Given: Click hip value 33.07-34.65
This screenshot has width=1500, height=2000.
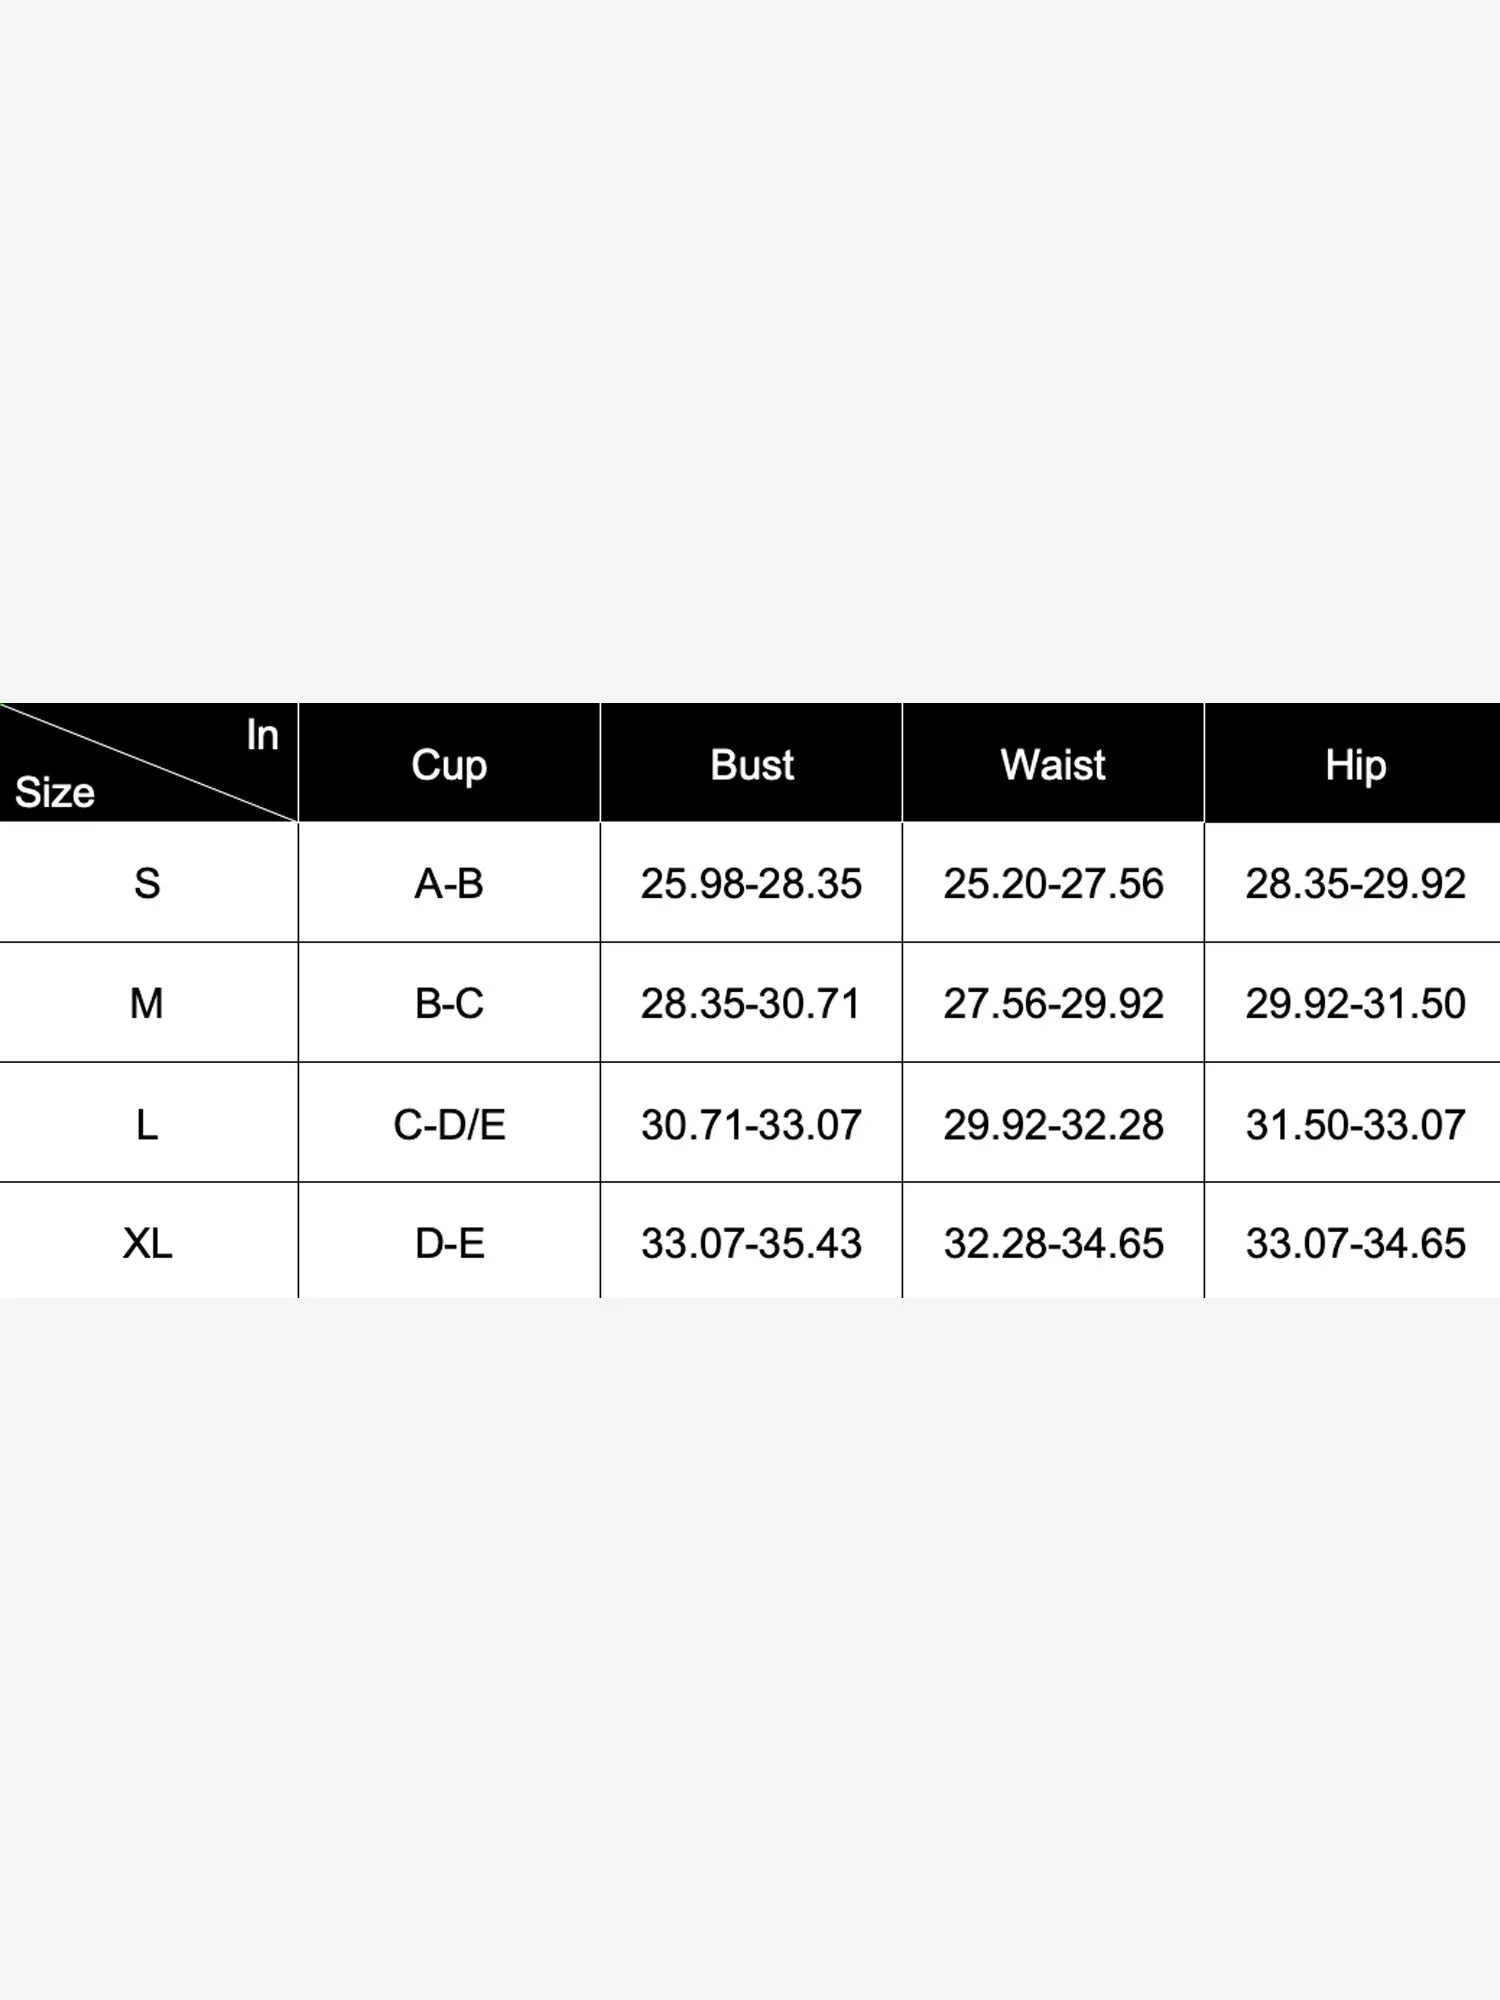Looking at the screenshot, I should click(x=1353, y=1242).
